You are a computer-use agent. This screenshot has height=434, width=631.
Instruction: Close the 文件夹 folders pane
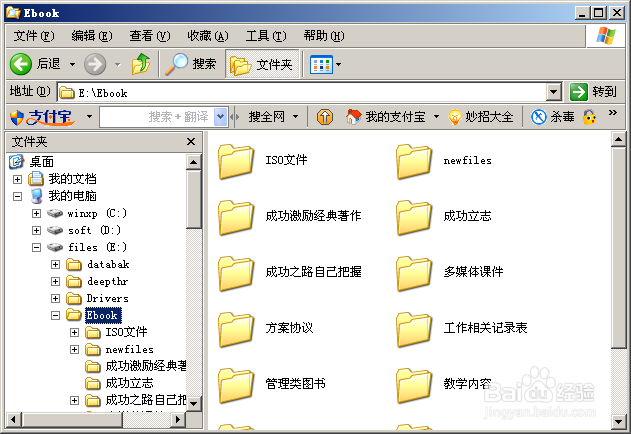click(191, 141)
